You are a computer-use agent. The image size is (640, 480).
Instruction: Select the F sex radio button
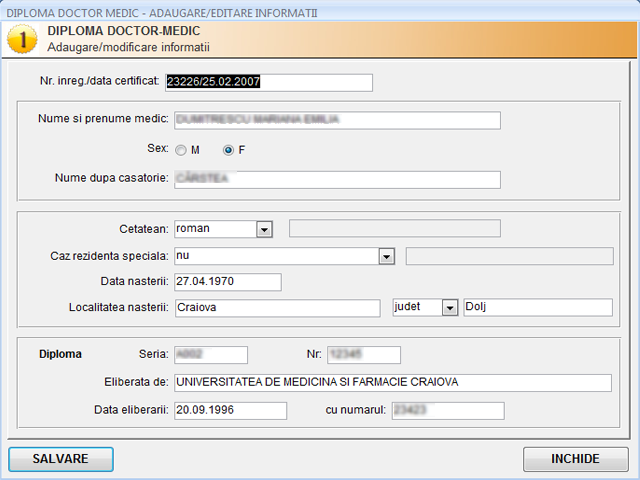(x=228, y=150)
